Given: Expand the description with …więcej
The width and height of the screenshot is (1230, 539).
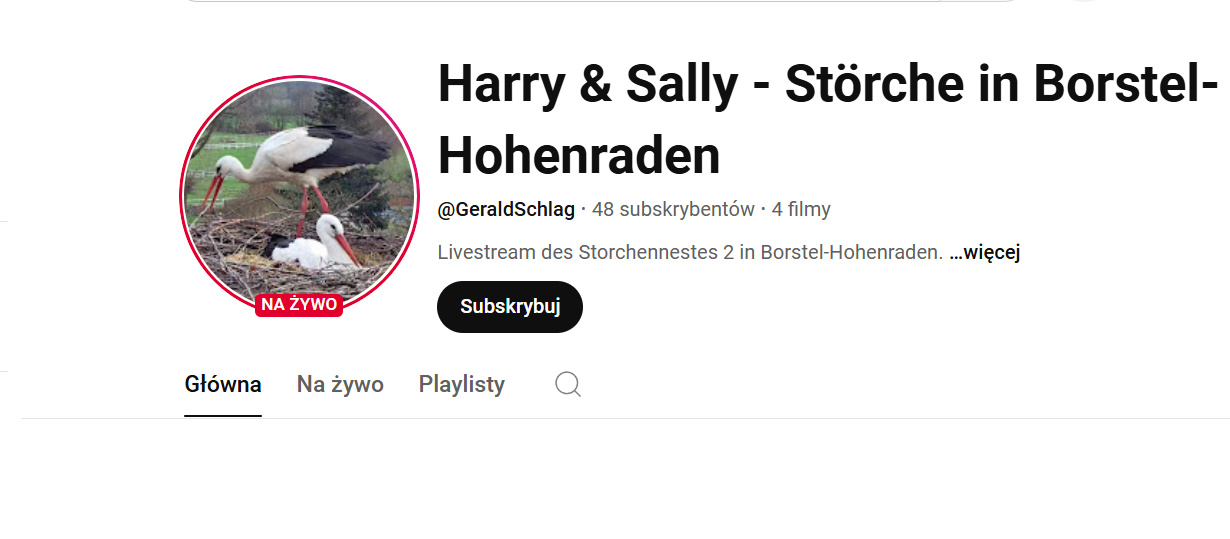Looking at the screenshot, I should 984,252.
